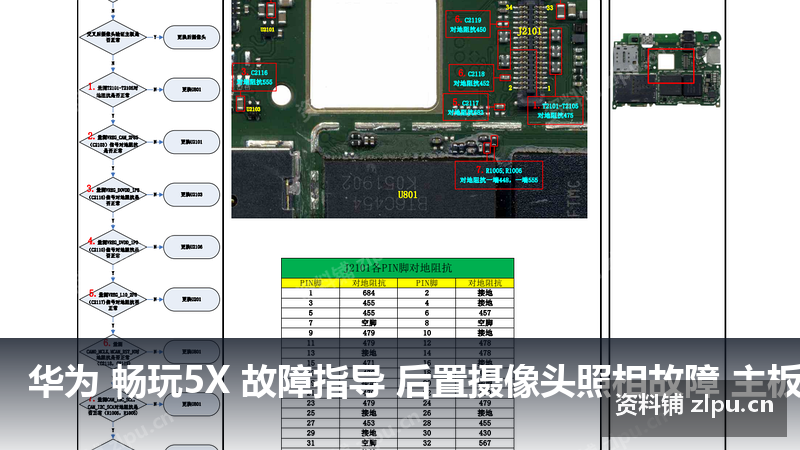Image resolution: width=800 pixels, height=450 pixels.
Task: Click flowchart decision diamond numbered 2
Action: 113,142
